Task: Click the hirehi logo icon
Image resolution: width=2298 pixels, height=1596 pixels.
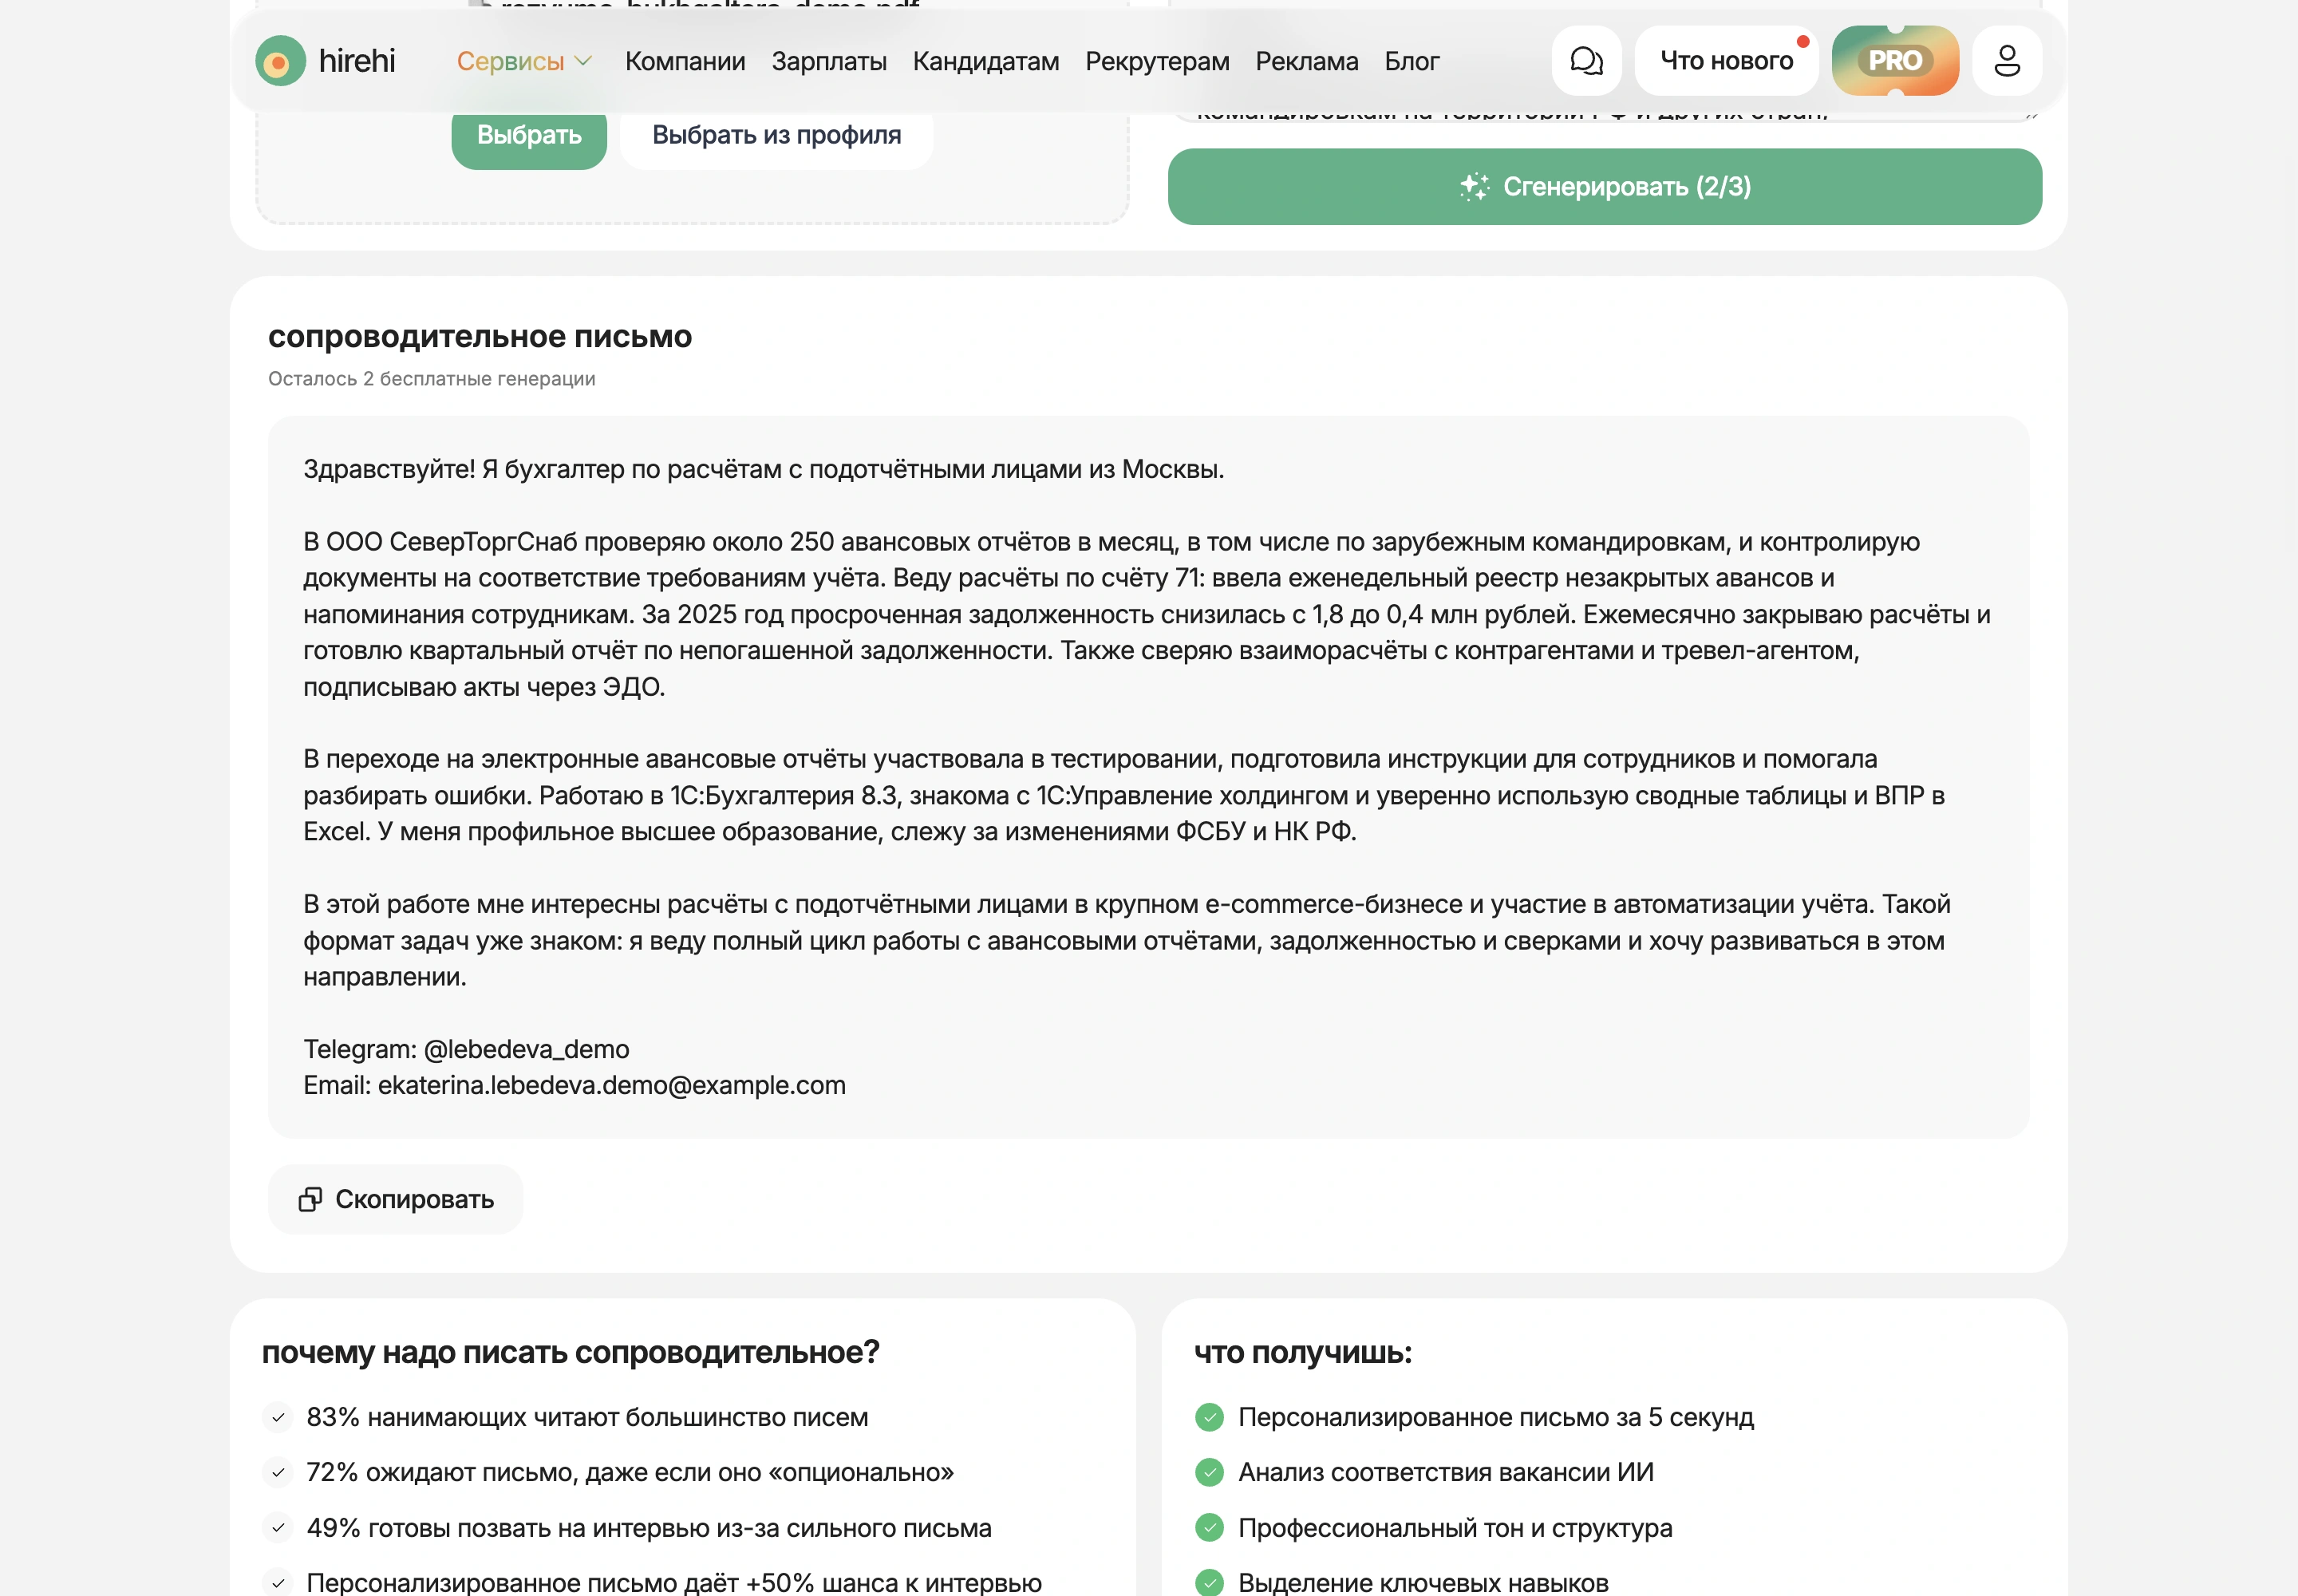Action: (280, 61)
